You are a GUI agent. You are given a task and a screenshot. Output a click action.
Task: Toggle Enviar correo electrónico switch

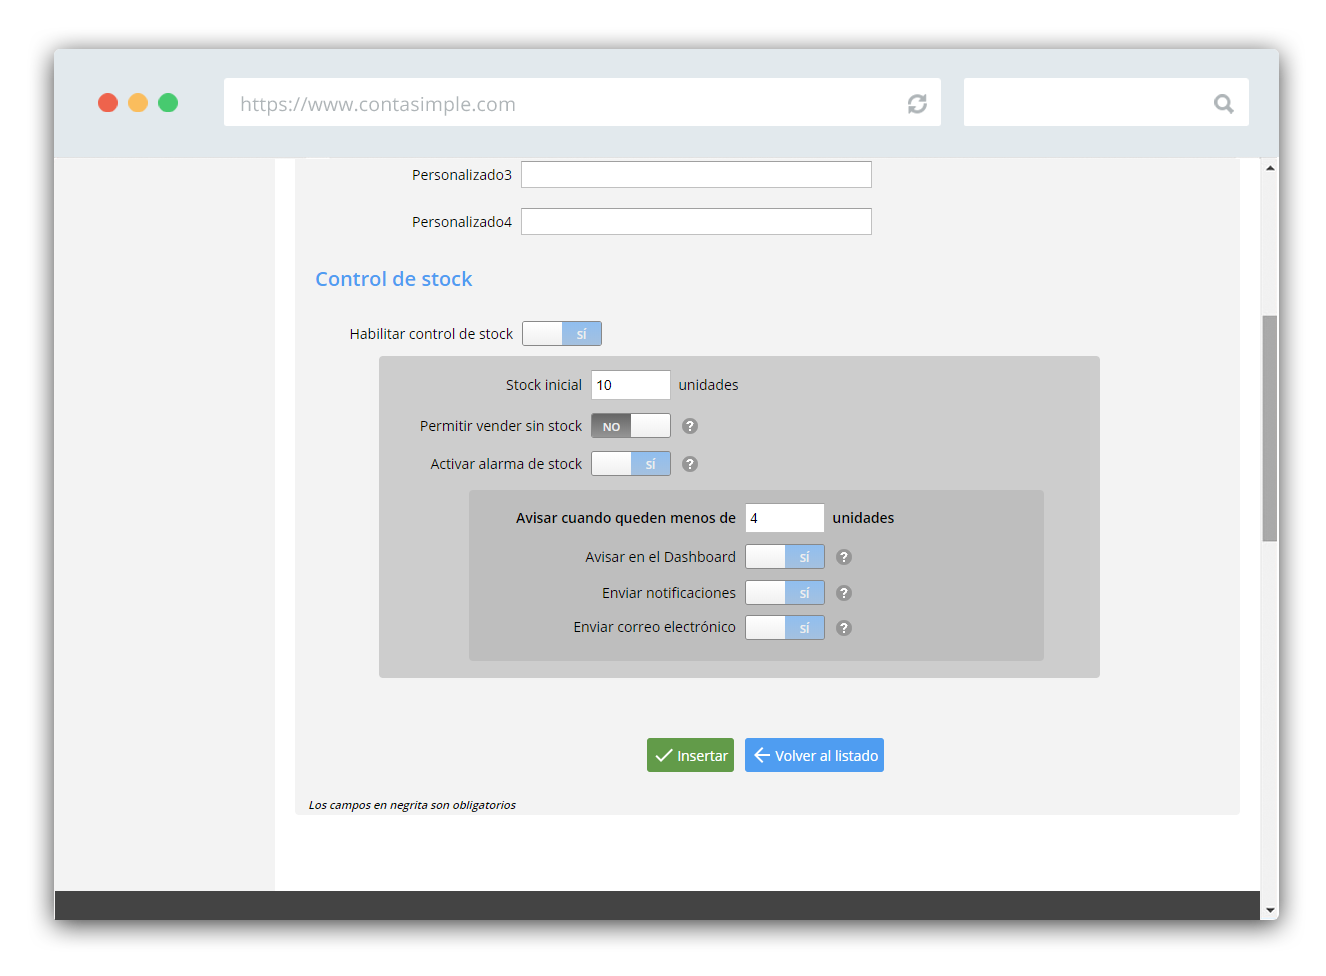(x=785, y=628)
